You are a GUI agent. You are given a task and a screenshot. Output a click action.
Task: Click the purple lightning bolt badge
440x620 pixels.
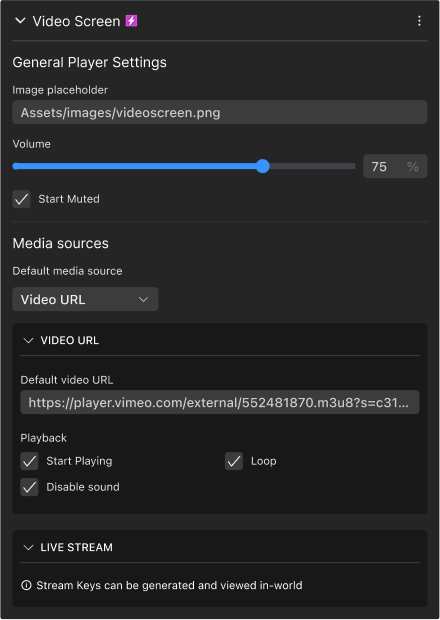point(131,21)
